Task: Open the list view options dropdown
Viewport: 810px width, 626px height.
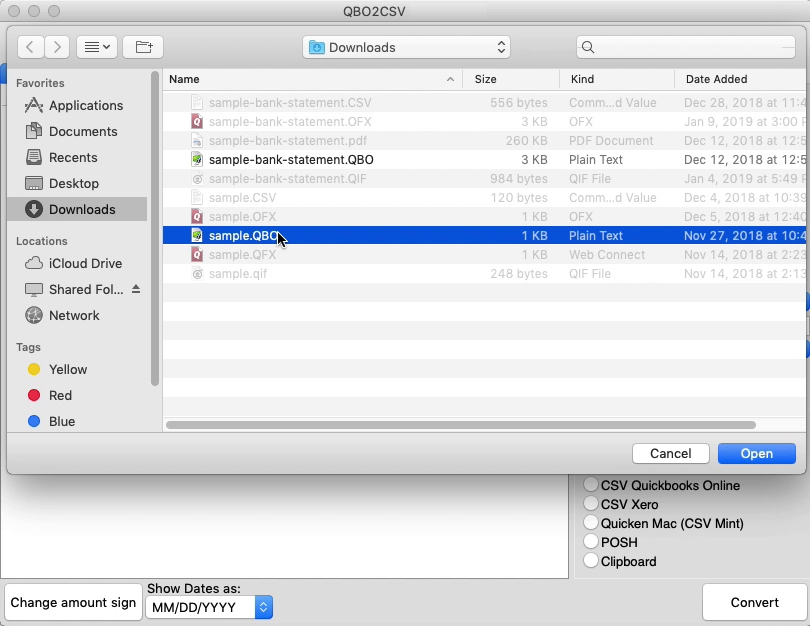Action: (x=97, y=48)
